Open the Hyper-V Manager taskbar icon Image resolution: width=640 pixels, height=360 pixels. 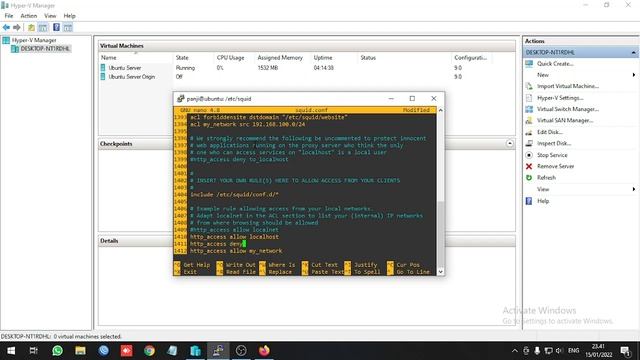(196, 351)
